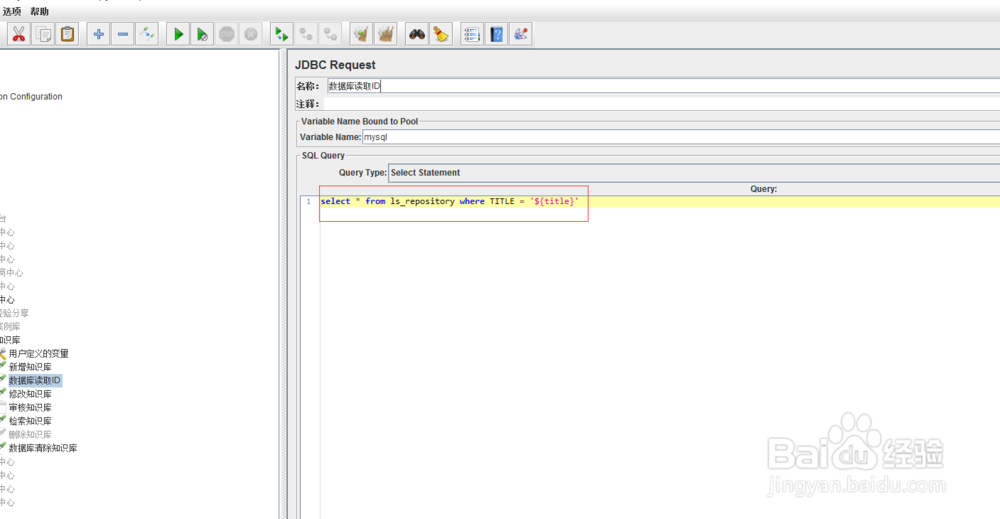This screenshot has height=519, width=1000.
Task: Select 检索知识库 tree node
Action: point(30,421)
